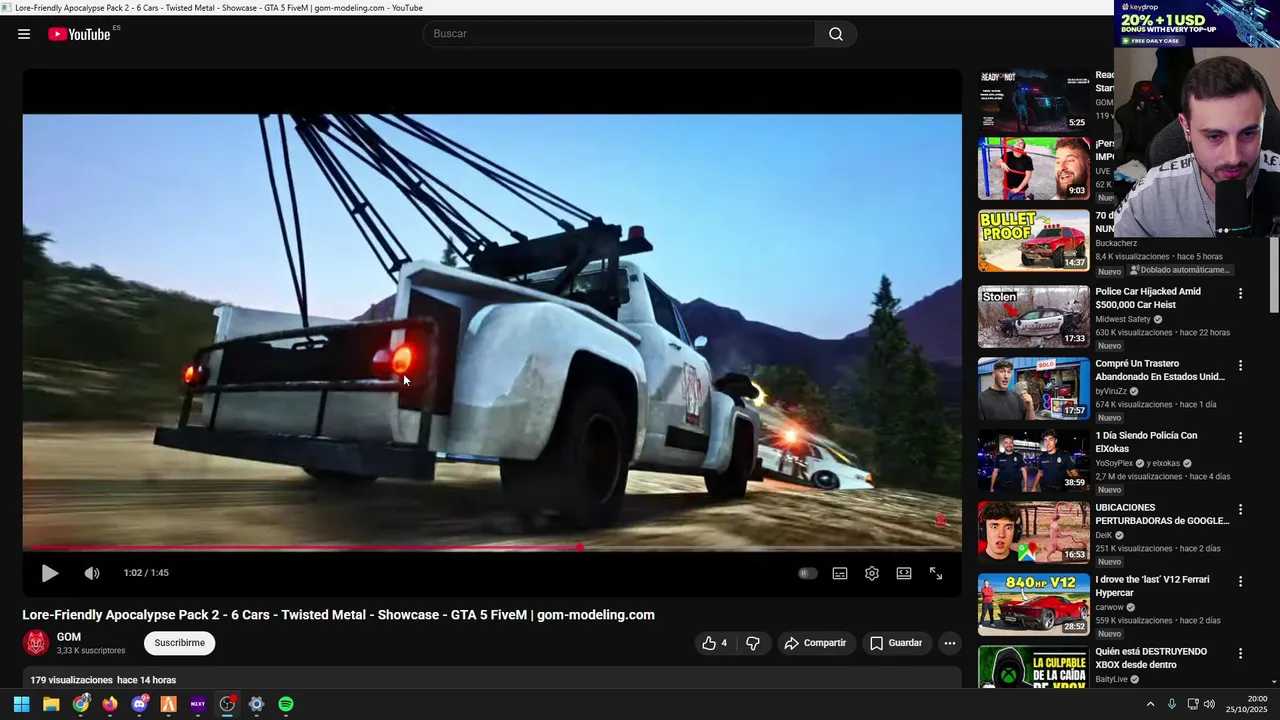Open options for 1 Día Siendo Policía
This screenshot has height=720, width=1280.
[x=1241, y=437]
